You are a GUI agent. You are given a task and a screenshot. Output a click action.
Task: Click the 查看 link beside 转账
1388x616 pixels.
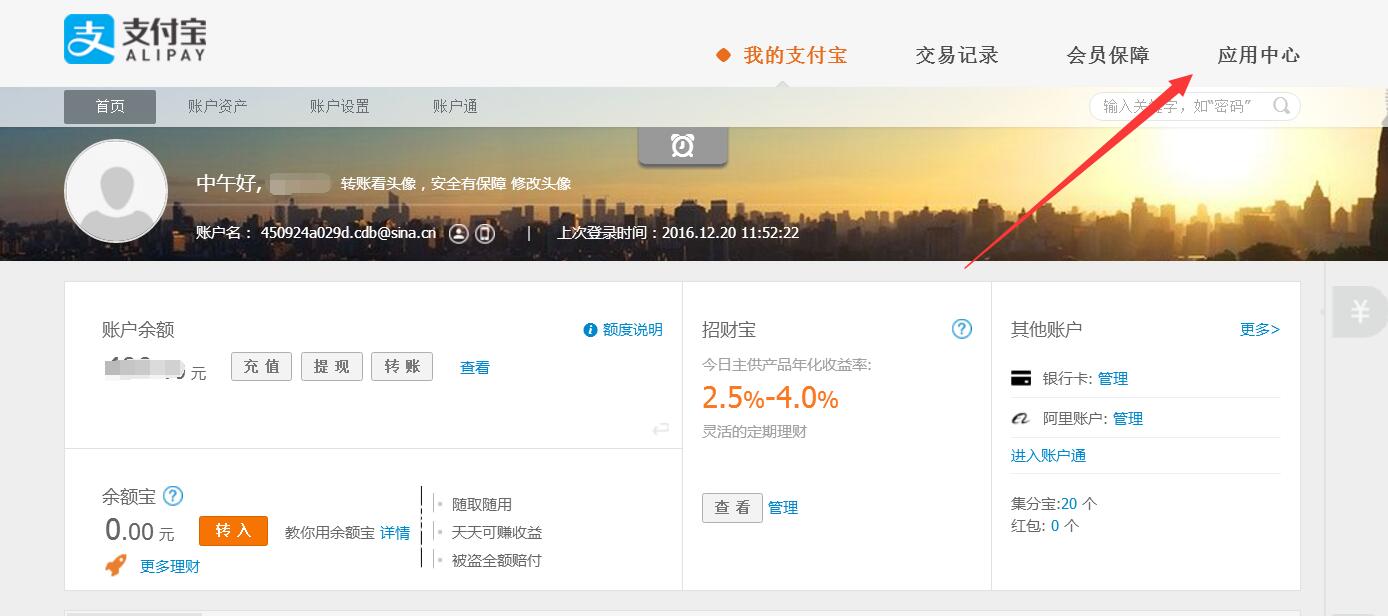pyautogui.click(x=475, y=367)
